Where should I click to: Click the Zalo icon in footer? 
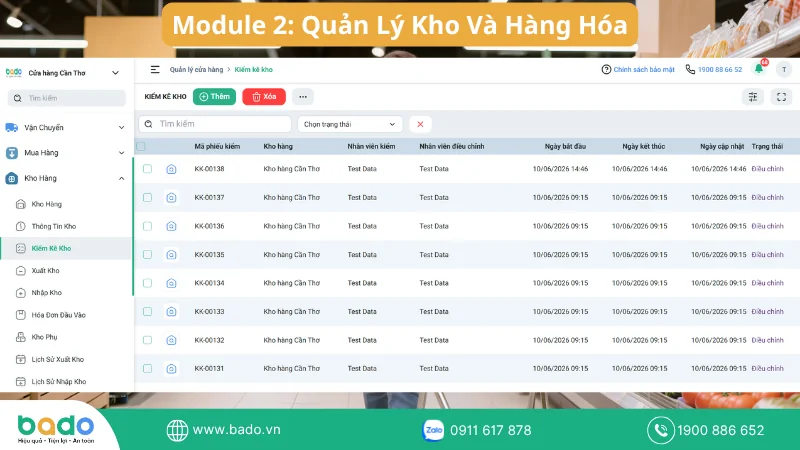(x=433, y=430)
